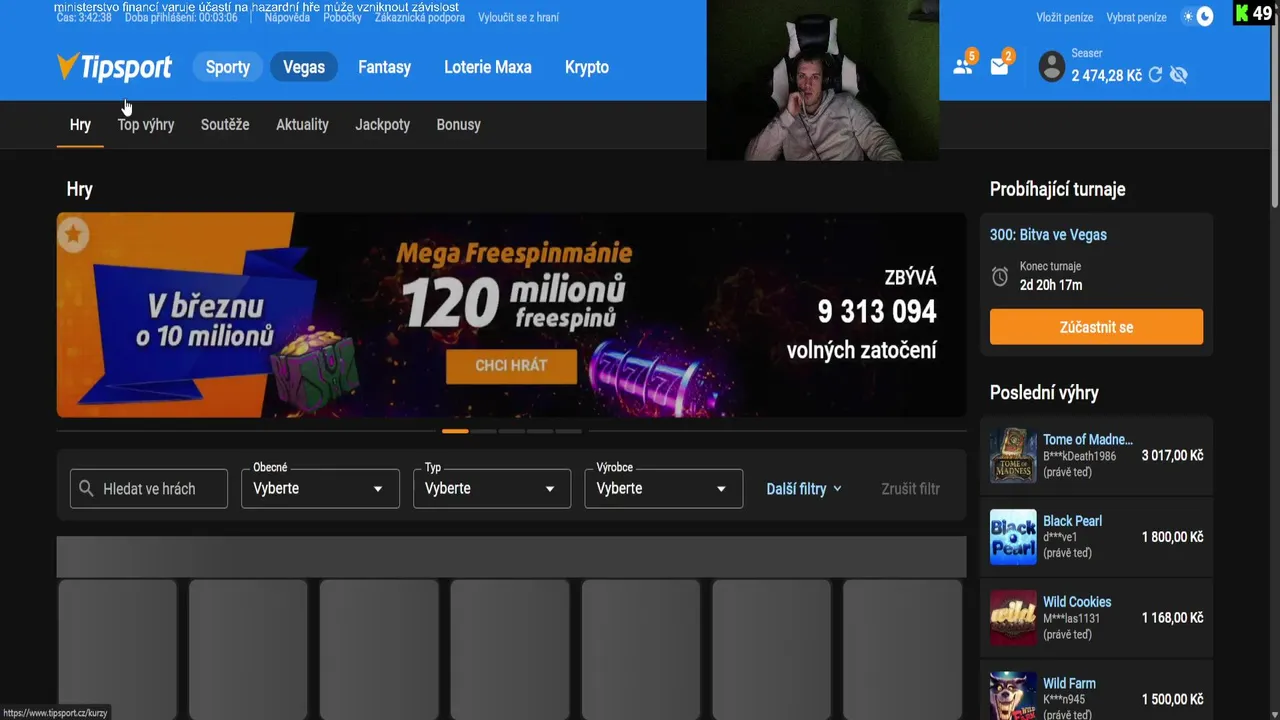The width and height of the screenshot is (1280, 720).
Task: Click the 1 800,00 Kč win amount
Action: click(x=1172, y=537)
